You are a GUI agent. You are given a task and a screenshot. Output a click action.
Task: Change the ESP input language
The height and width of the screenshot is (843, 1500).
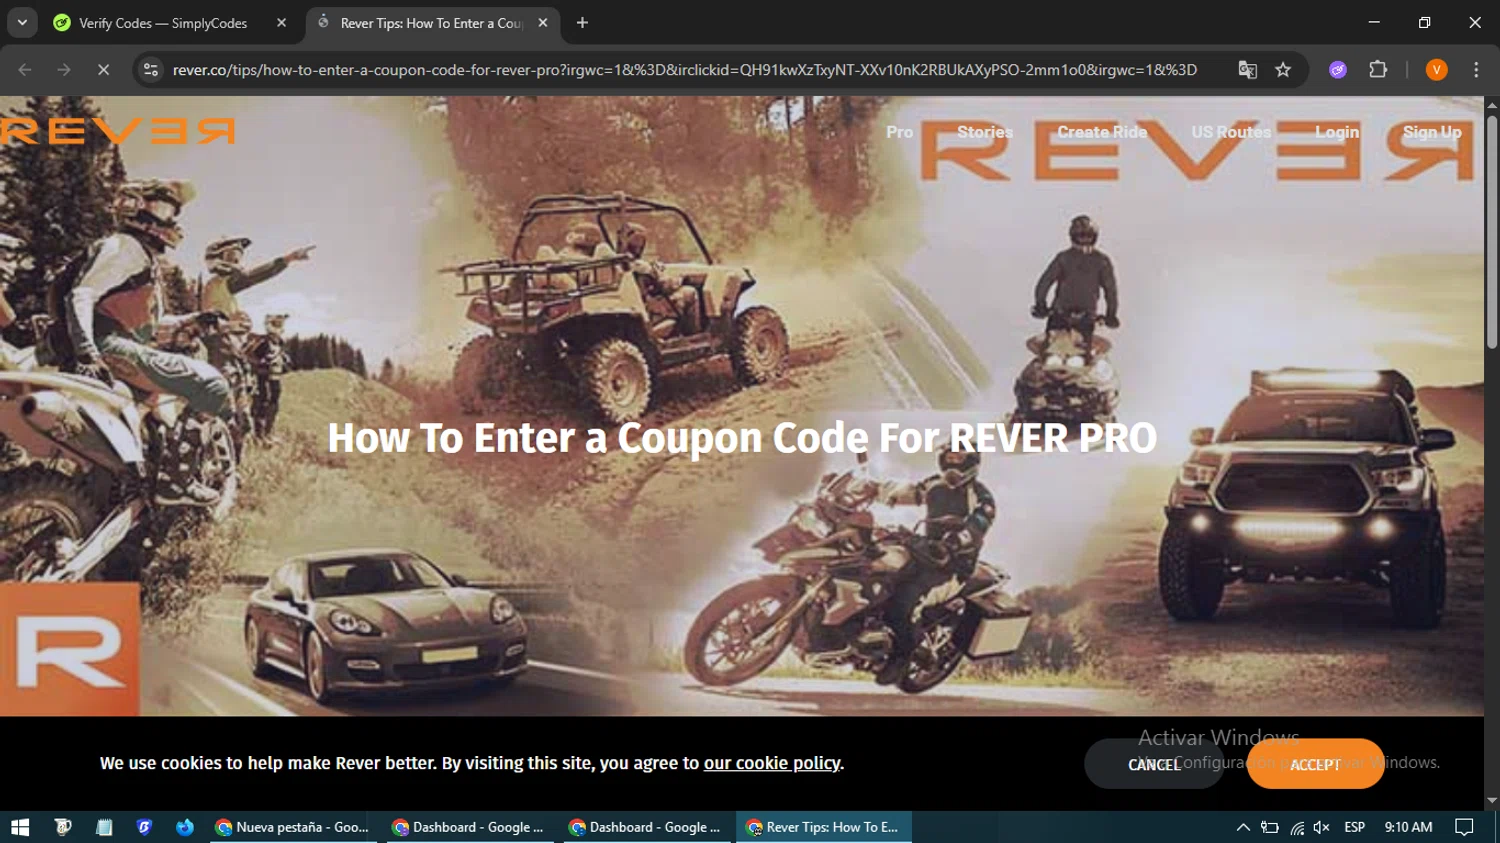(x=1355, y=827)
